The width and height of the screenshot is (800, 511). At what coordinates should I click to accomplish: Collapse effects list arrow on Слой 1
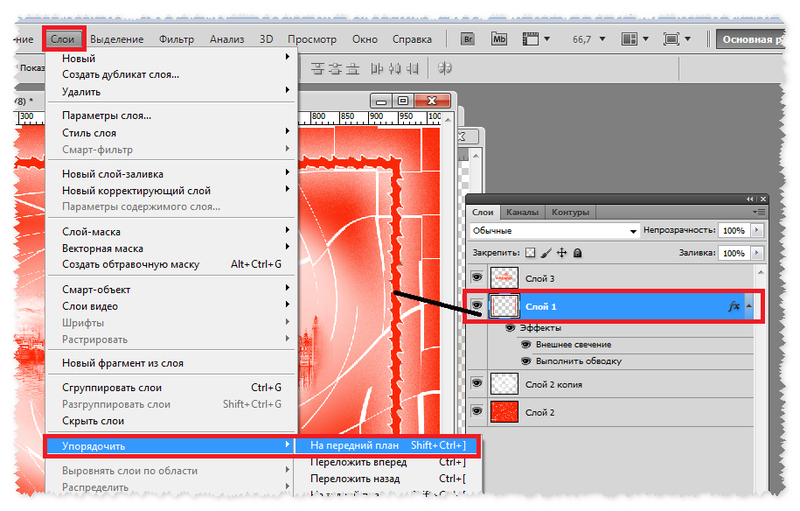click(x=749, y=306)
